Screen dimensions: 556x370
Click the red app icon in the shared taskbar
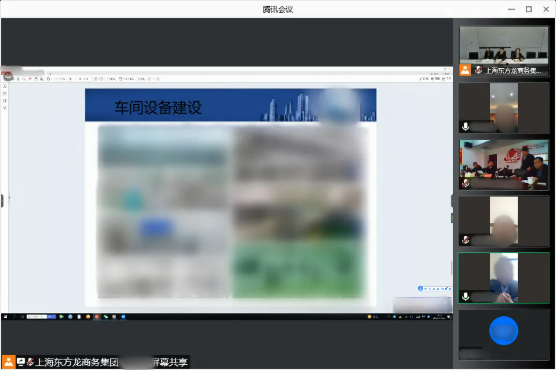pos(96,316)
